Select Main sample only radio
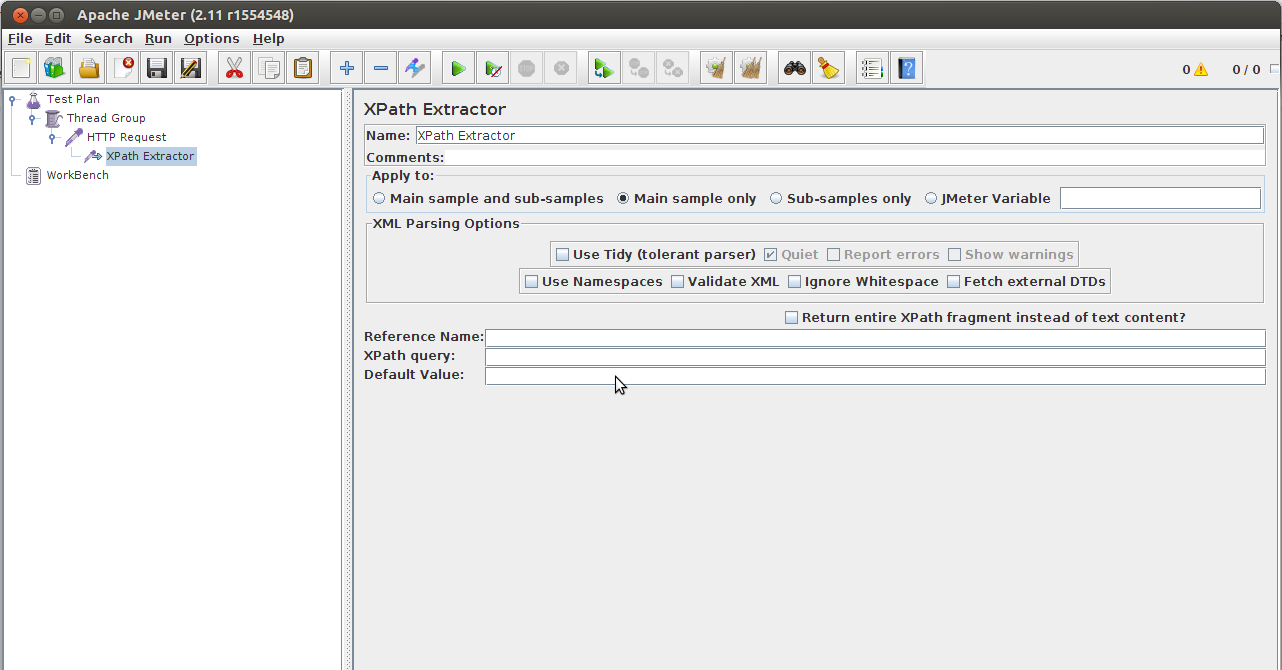Viewport: 1282px width, 670px height. (623, 198)
